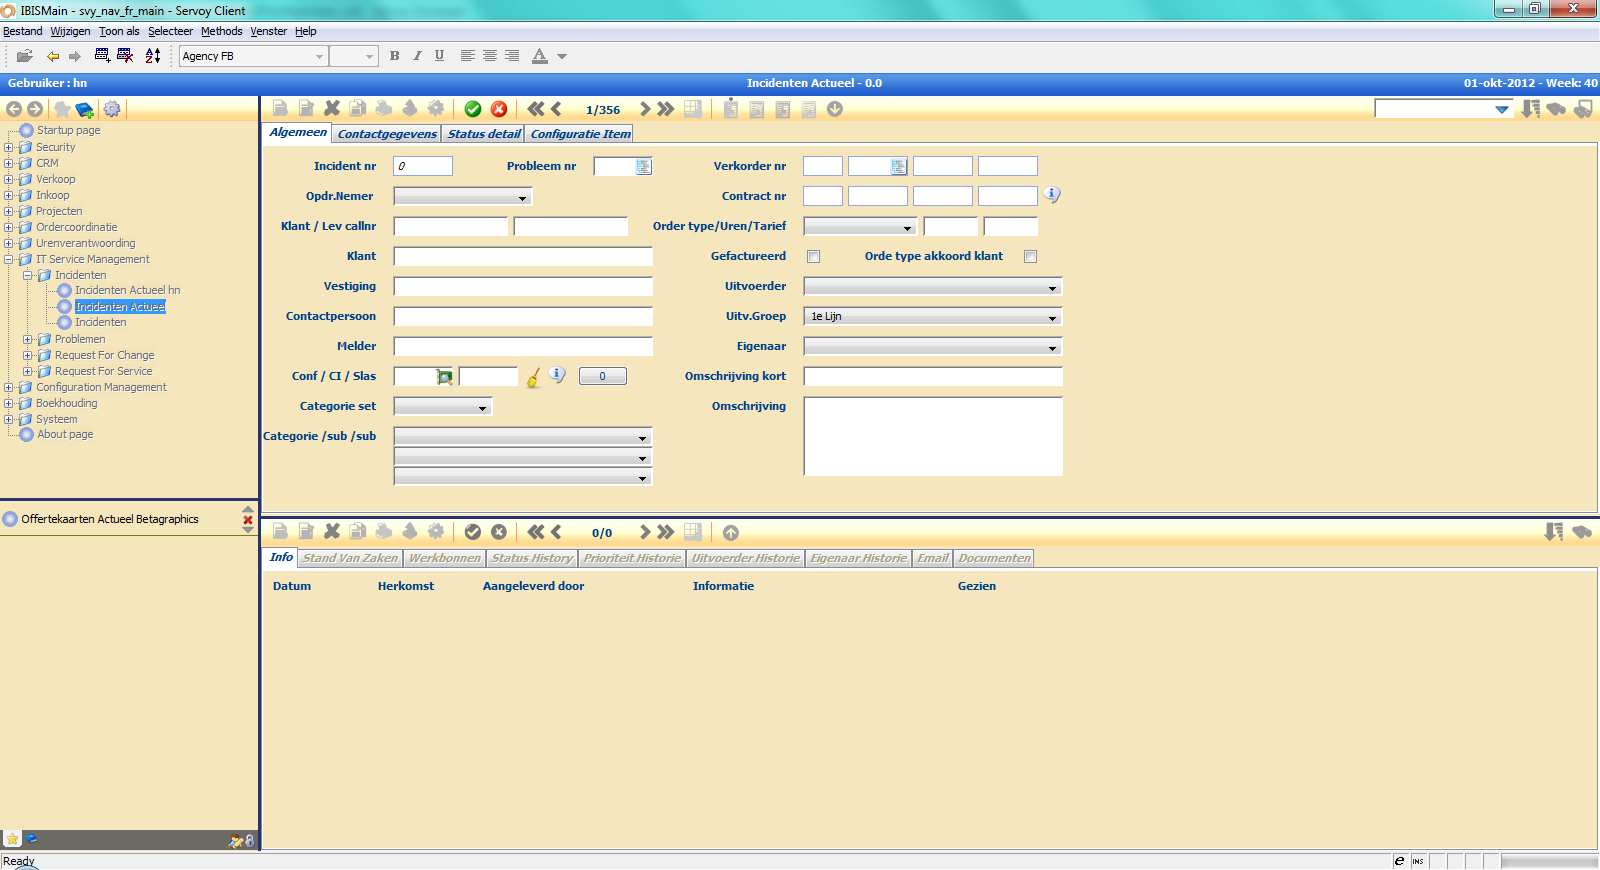Open the Opdr.Nemer dropdown

pos(463,196)
